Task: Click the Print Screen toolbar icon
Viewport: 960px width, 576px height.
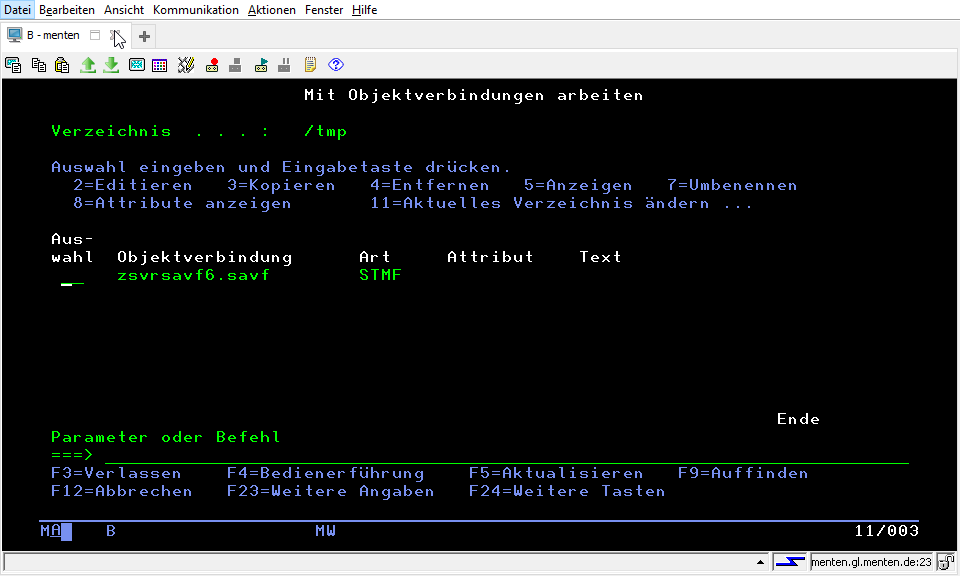Action: [14, 65]
